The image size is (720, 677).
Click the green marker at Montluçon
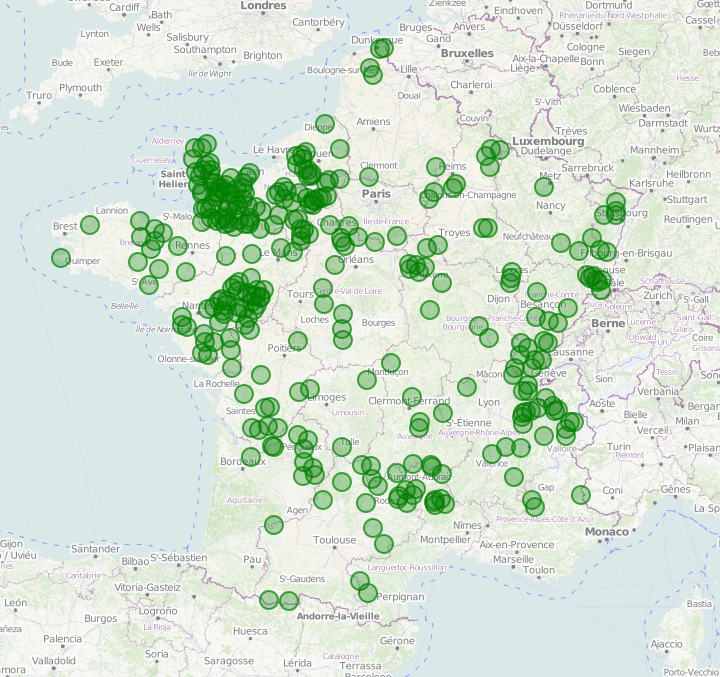click(391, 363)
